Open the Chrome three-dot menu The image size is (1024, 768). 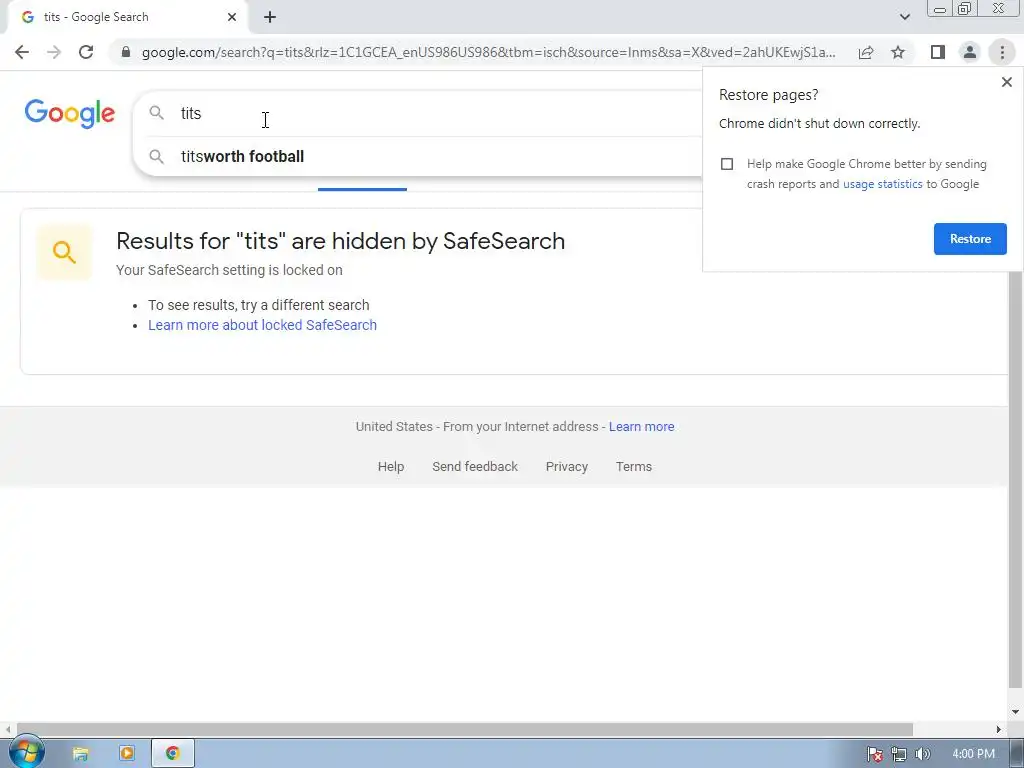click(1002, 52)
